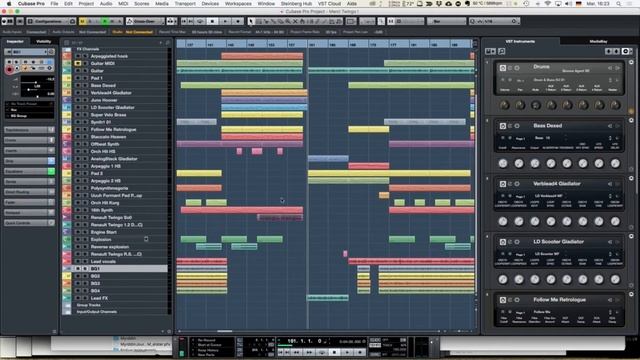Toggle Verblead4 Gladiator instrument power button
Screen dimensions: 640x360
pyautogui.click(x=503, y=184)
